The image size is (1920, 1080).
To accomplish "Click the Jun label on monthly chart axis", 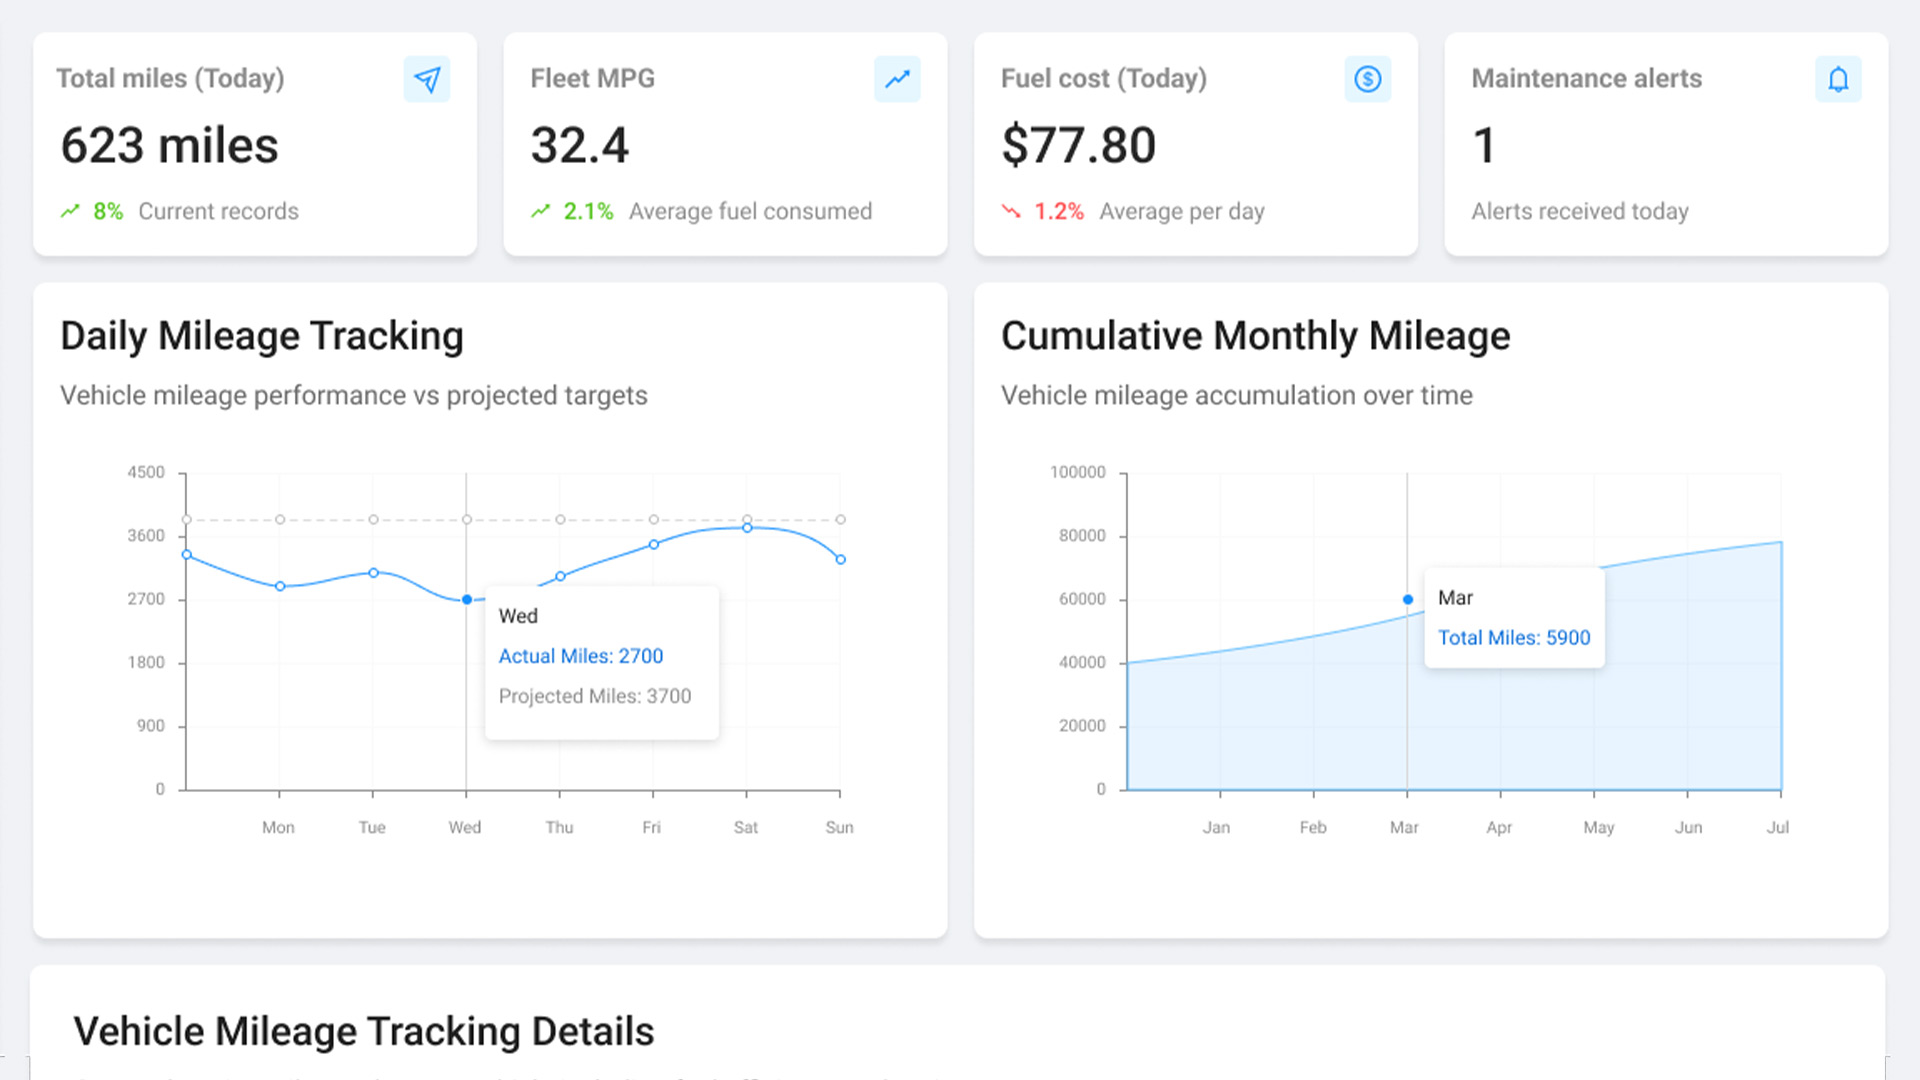I will click(x=1688, y=827).
